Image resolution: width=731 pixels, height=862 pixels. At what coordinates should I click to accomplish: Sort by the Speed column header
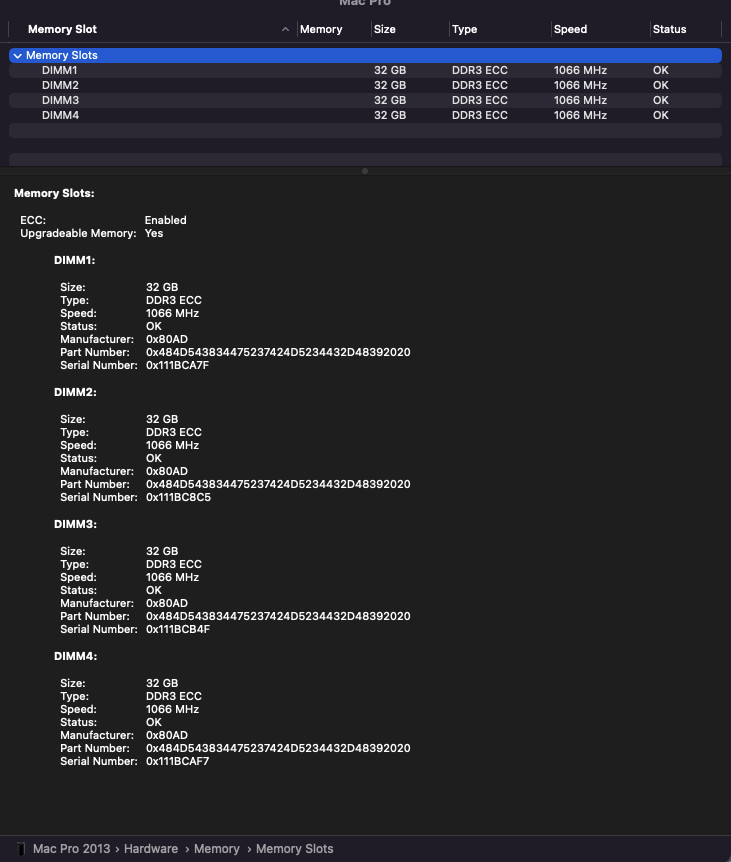pos(570,30)
